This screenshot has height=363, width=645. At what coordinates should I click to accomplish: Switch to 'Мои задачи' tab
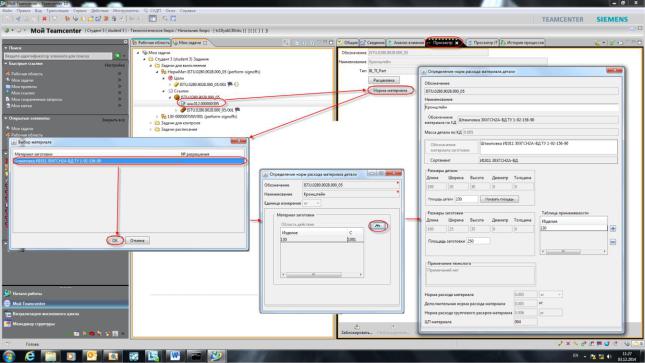190,42
